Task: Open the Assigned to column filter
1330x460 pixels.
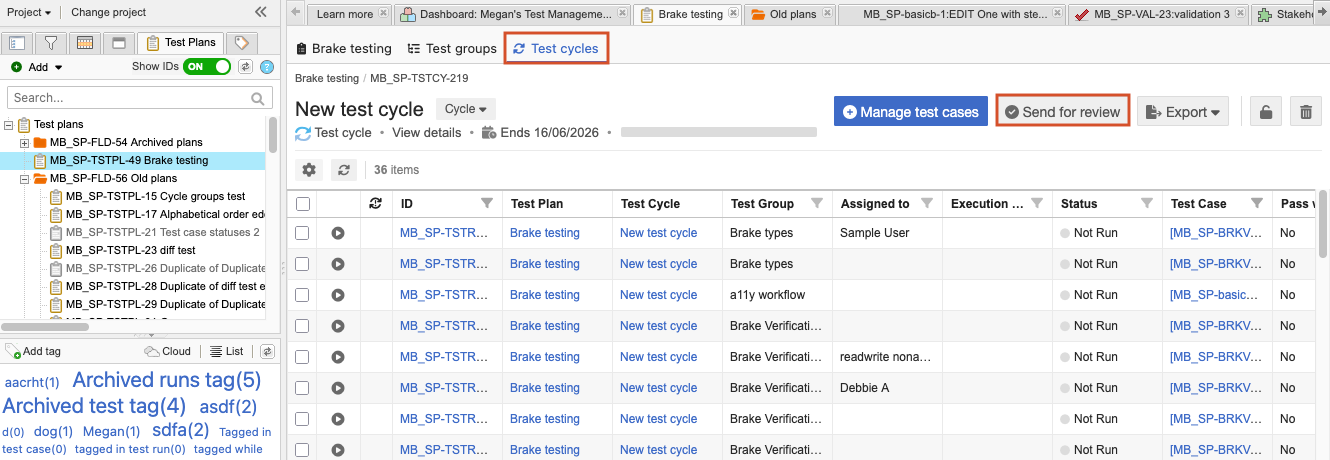Action: pos(927,203)
